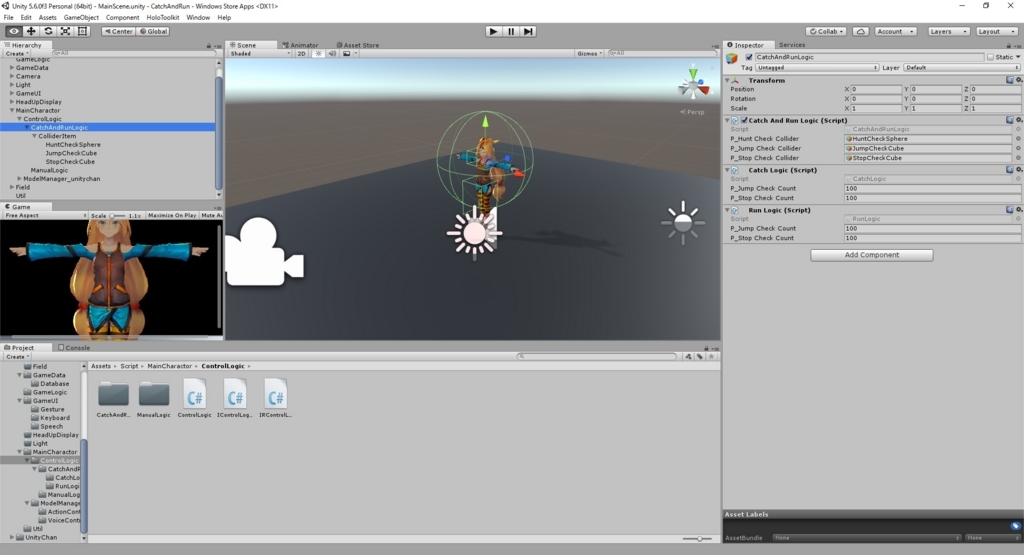Open the File menu

pyautogui.click(x=8, y=18)
